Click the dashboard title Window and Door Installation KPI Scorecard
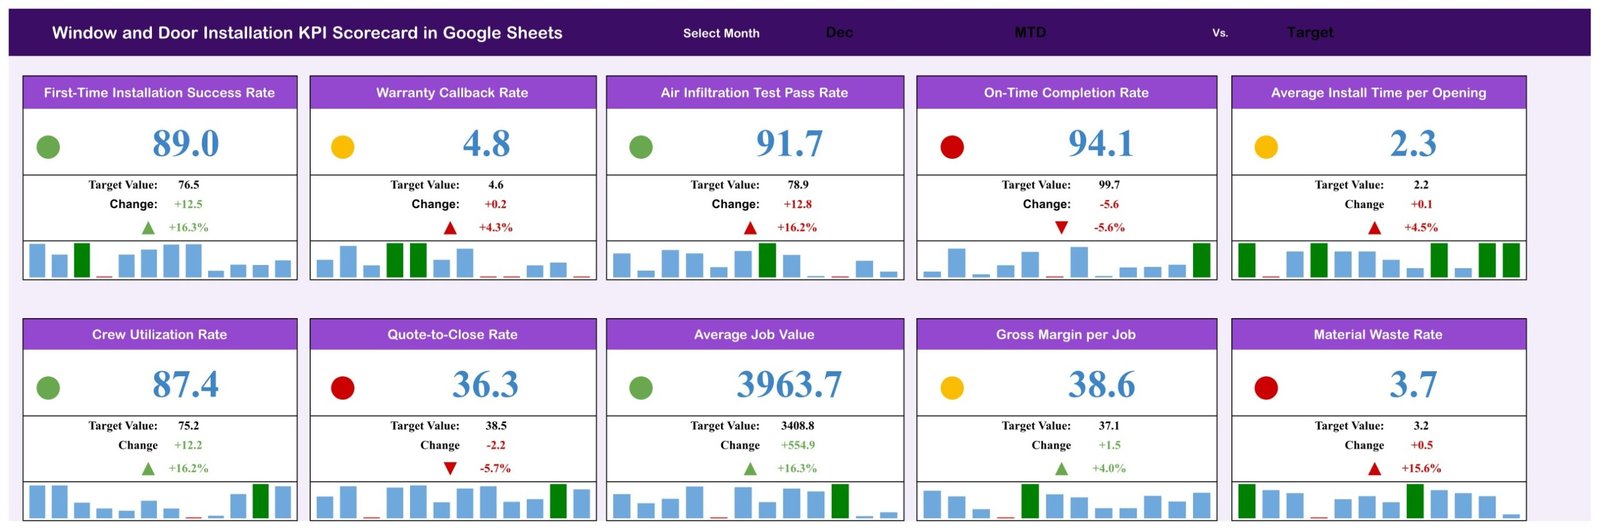The width and height of the screenshot is (1600, 530). click(307, 33)
